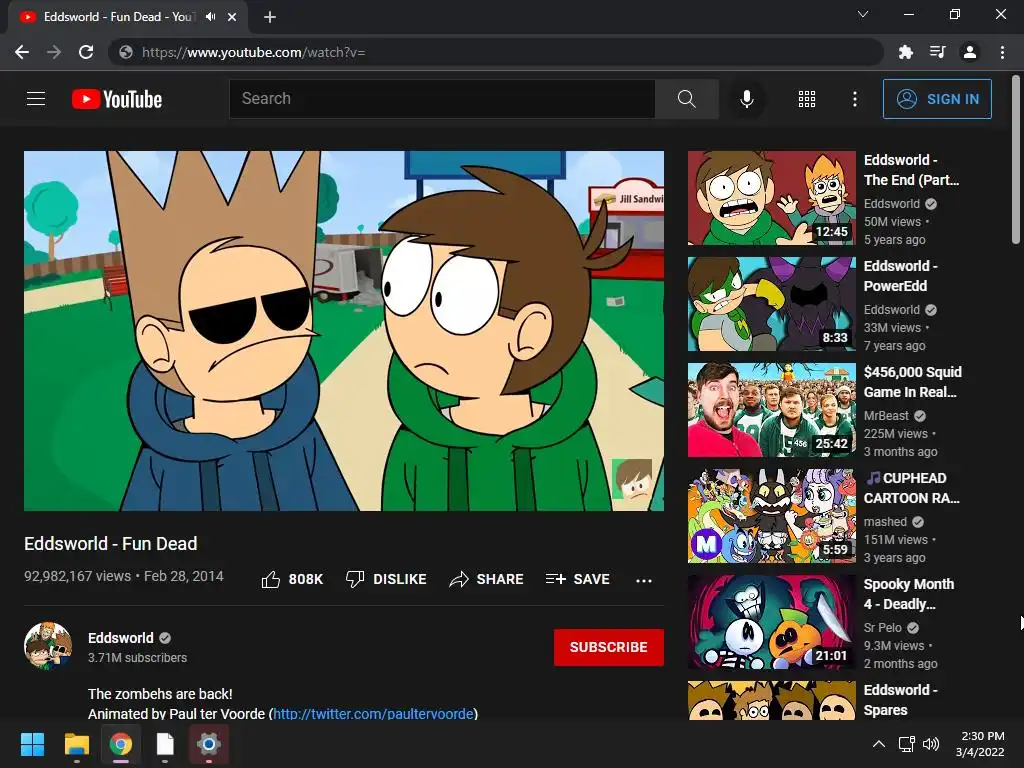The height and width of the screenshot is (768, 1024).
Task: Go to the YouTube home logo
Action: (117, 99)
